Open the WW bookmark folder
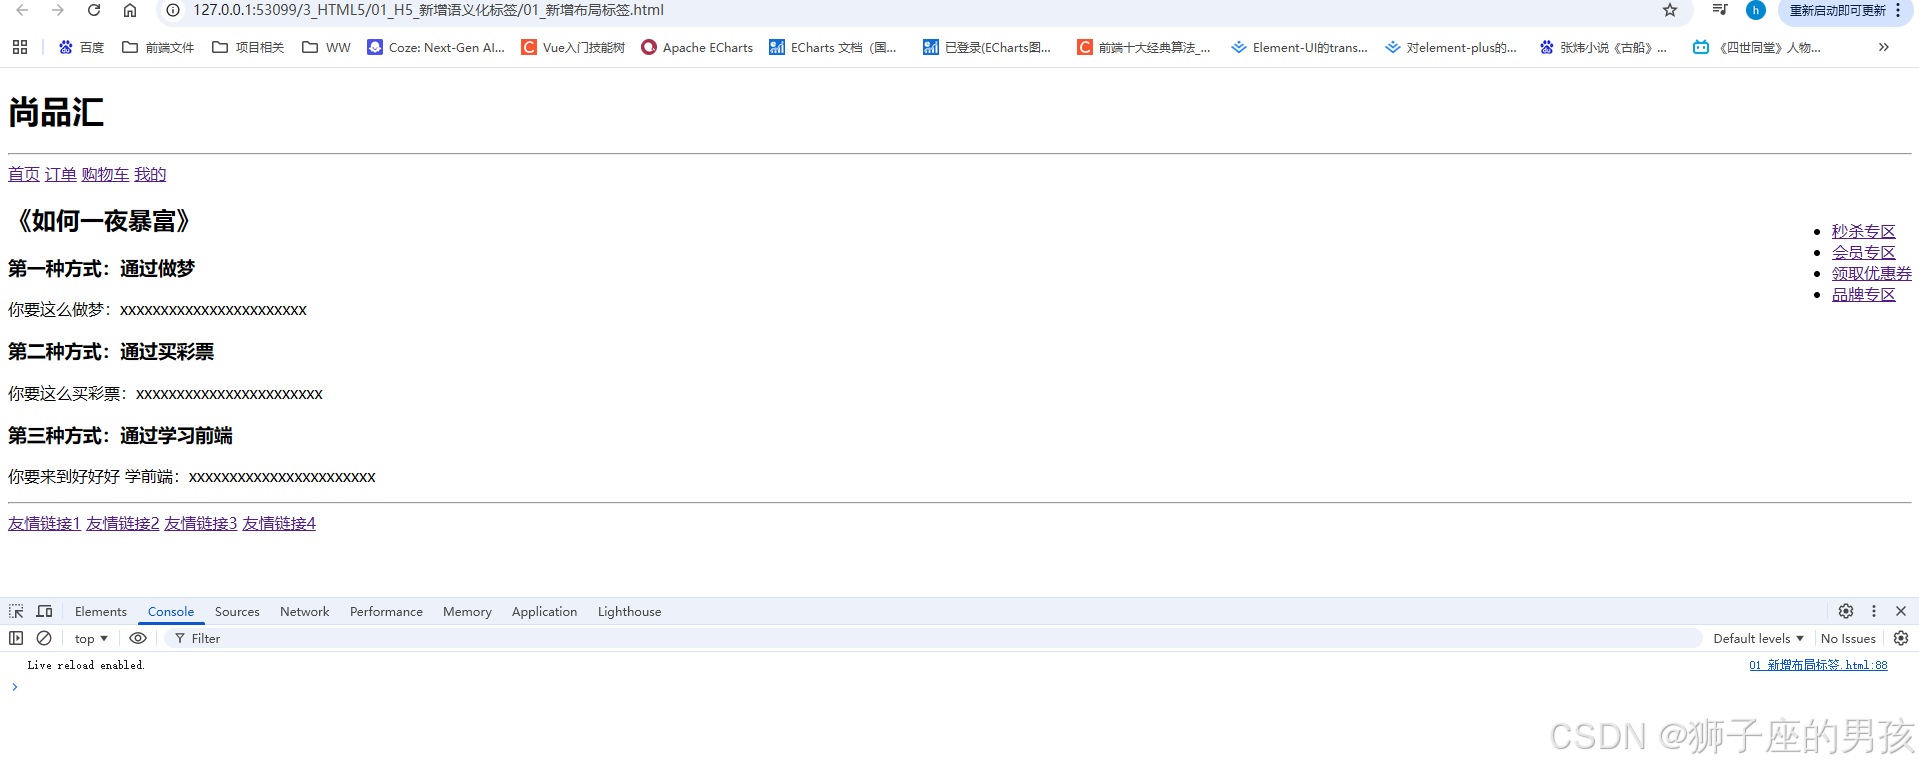Image resolution: width=1919 pixels, height=768 pixels. (x=326, y=47)
